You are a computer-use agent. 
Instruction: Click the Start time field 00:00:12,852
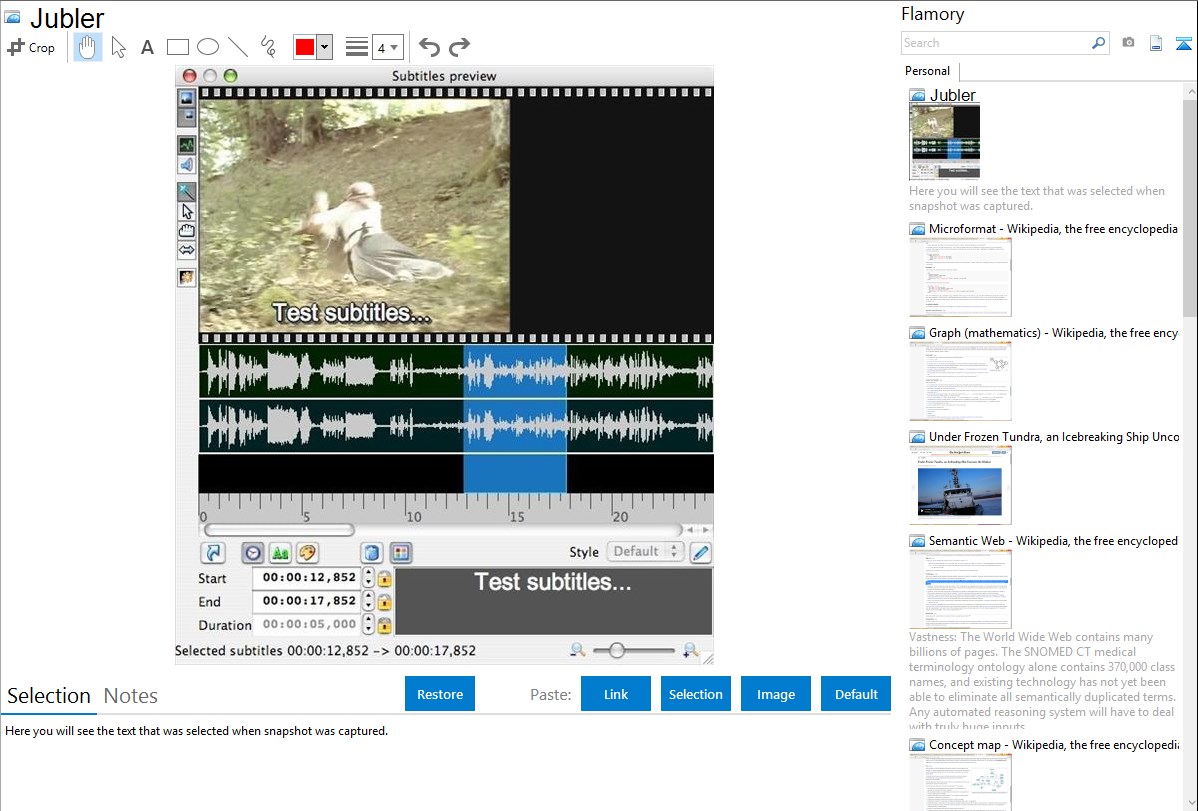point(307,578)
